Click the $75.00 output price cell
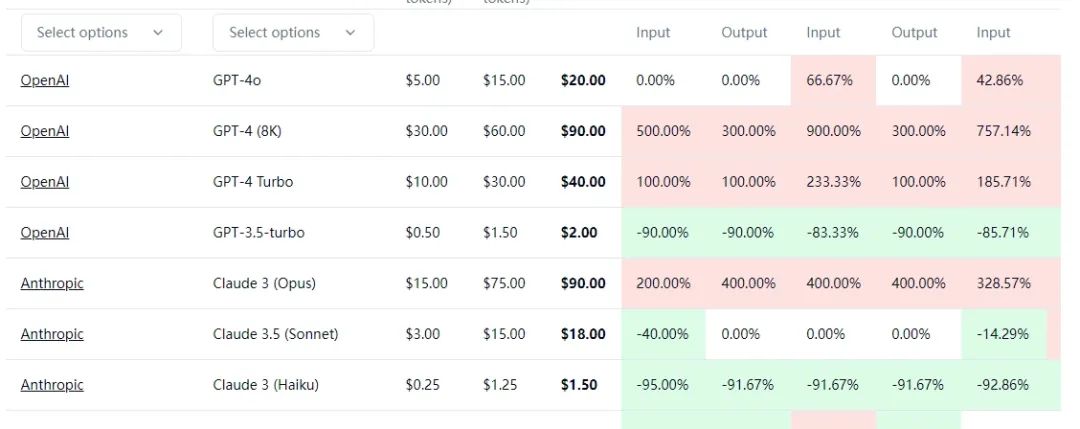The height and width of the screenshot is (429, 1080). 504,284
